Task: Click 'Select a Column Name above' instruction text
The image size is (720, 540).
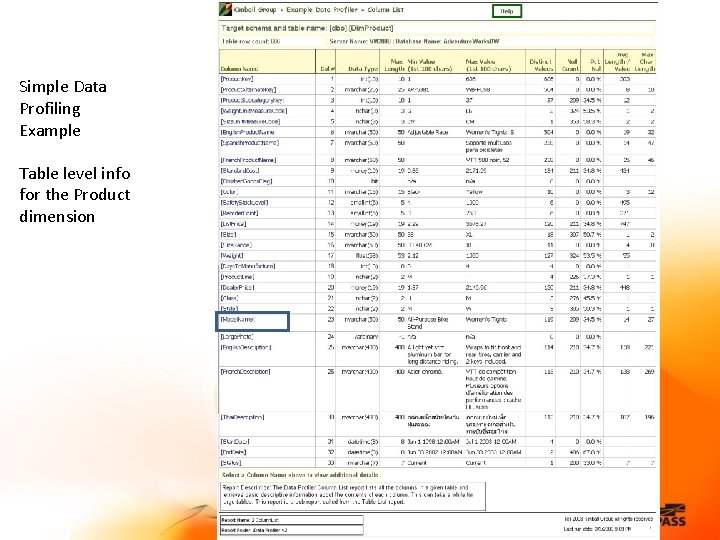Action: (300, 475)
